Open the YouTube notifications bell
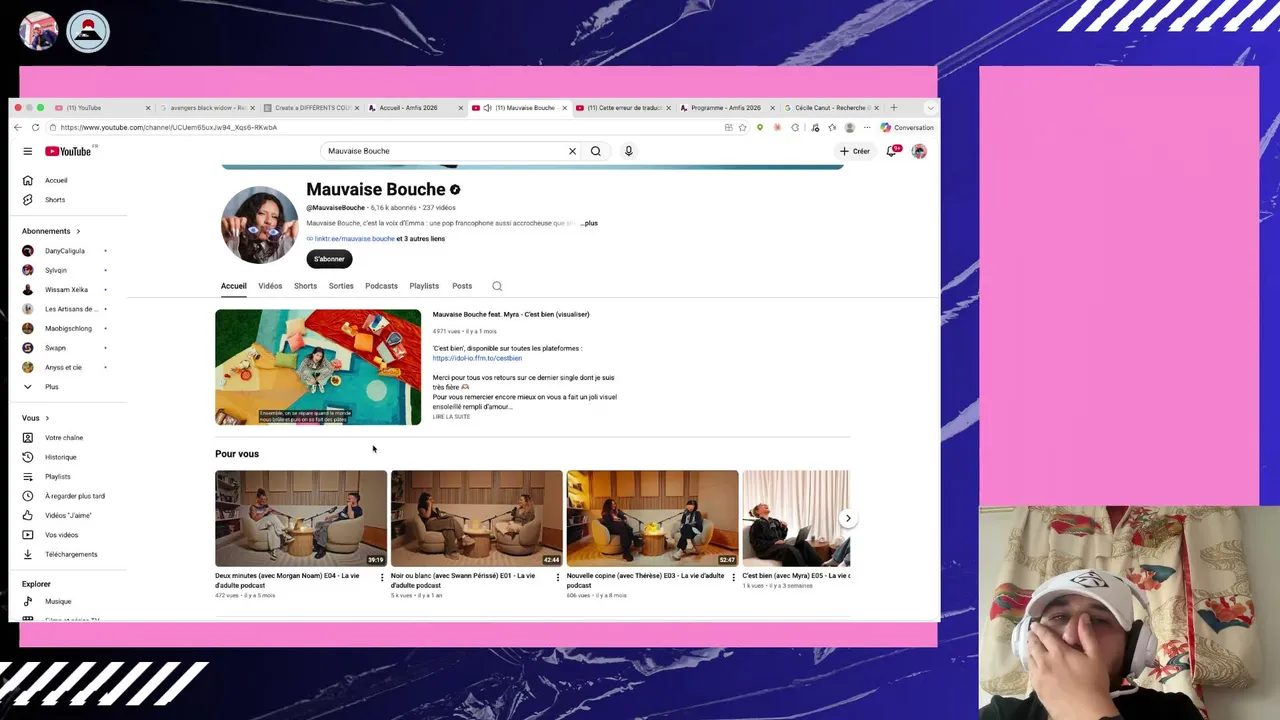 [x=892, y=151]
